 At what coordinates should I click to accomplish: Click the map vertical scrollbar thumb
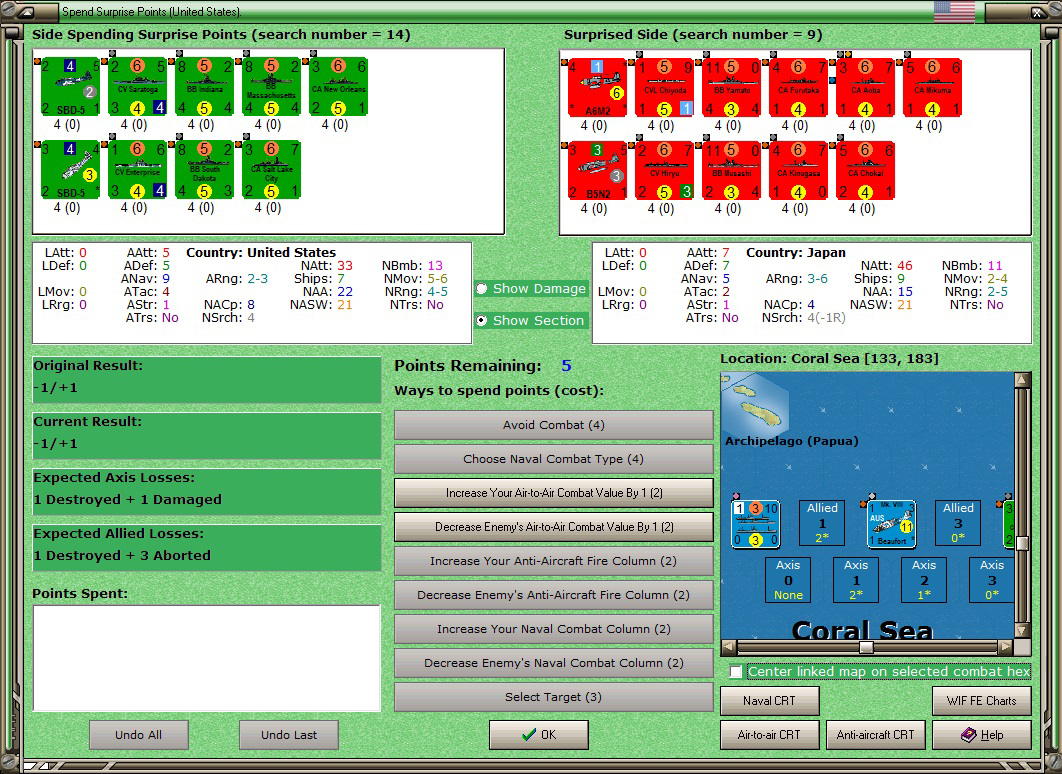click(x=1023, y=543)
